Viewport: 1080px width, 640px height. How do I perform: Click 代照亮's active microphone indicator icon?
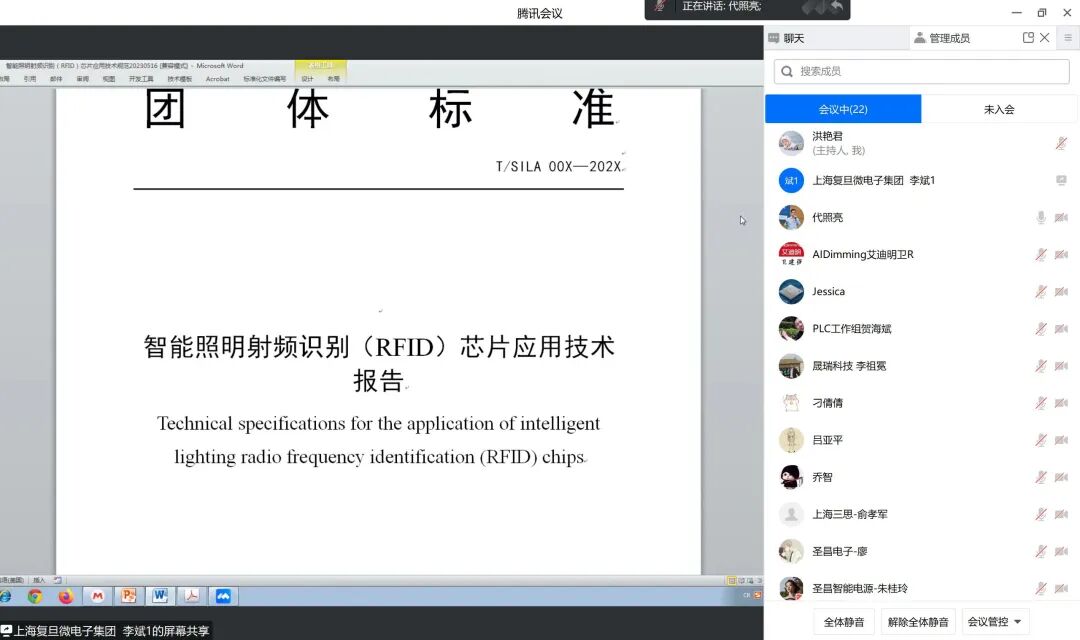tap(1039, 216)
